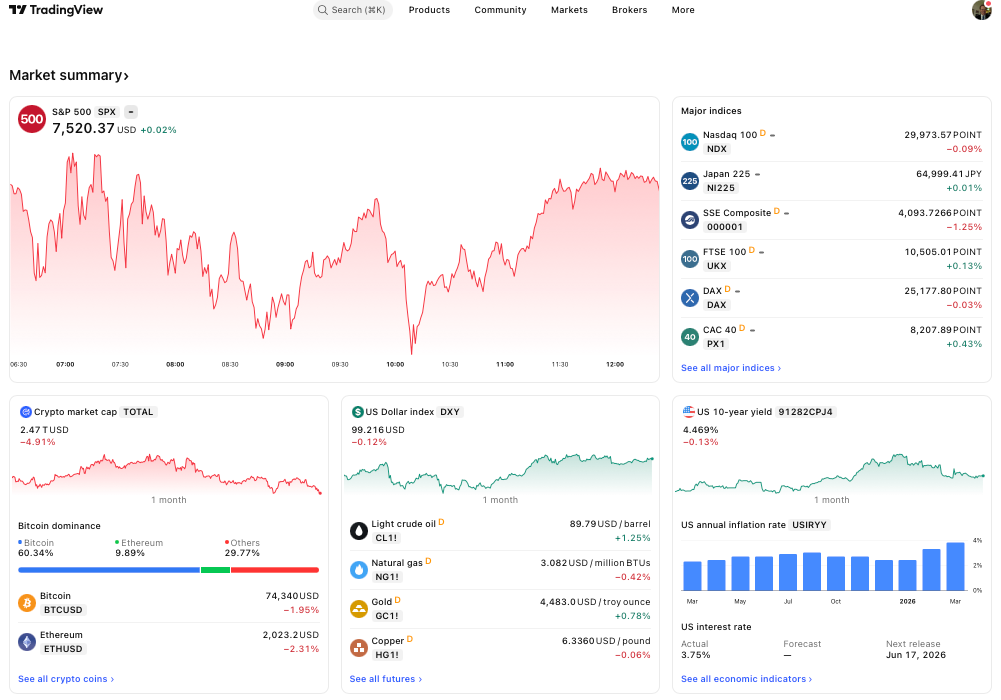The width and height of the screenshot is (1001, 700).
Task: Click the Japan 225 index icon
Action: point(689,181)
